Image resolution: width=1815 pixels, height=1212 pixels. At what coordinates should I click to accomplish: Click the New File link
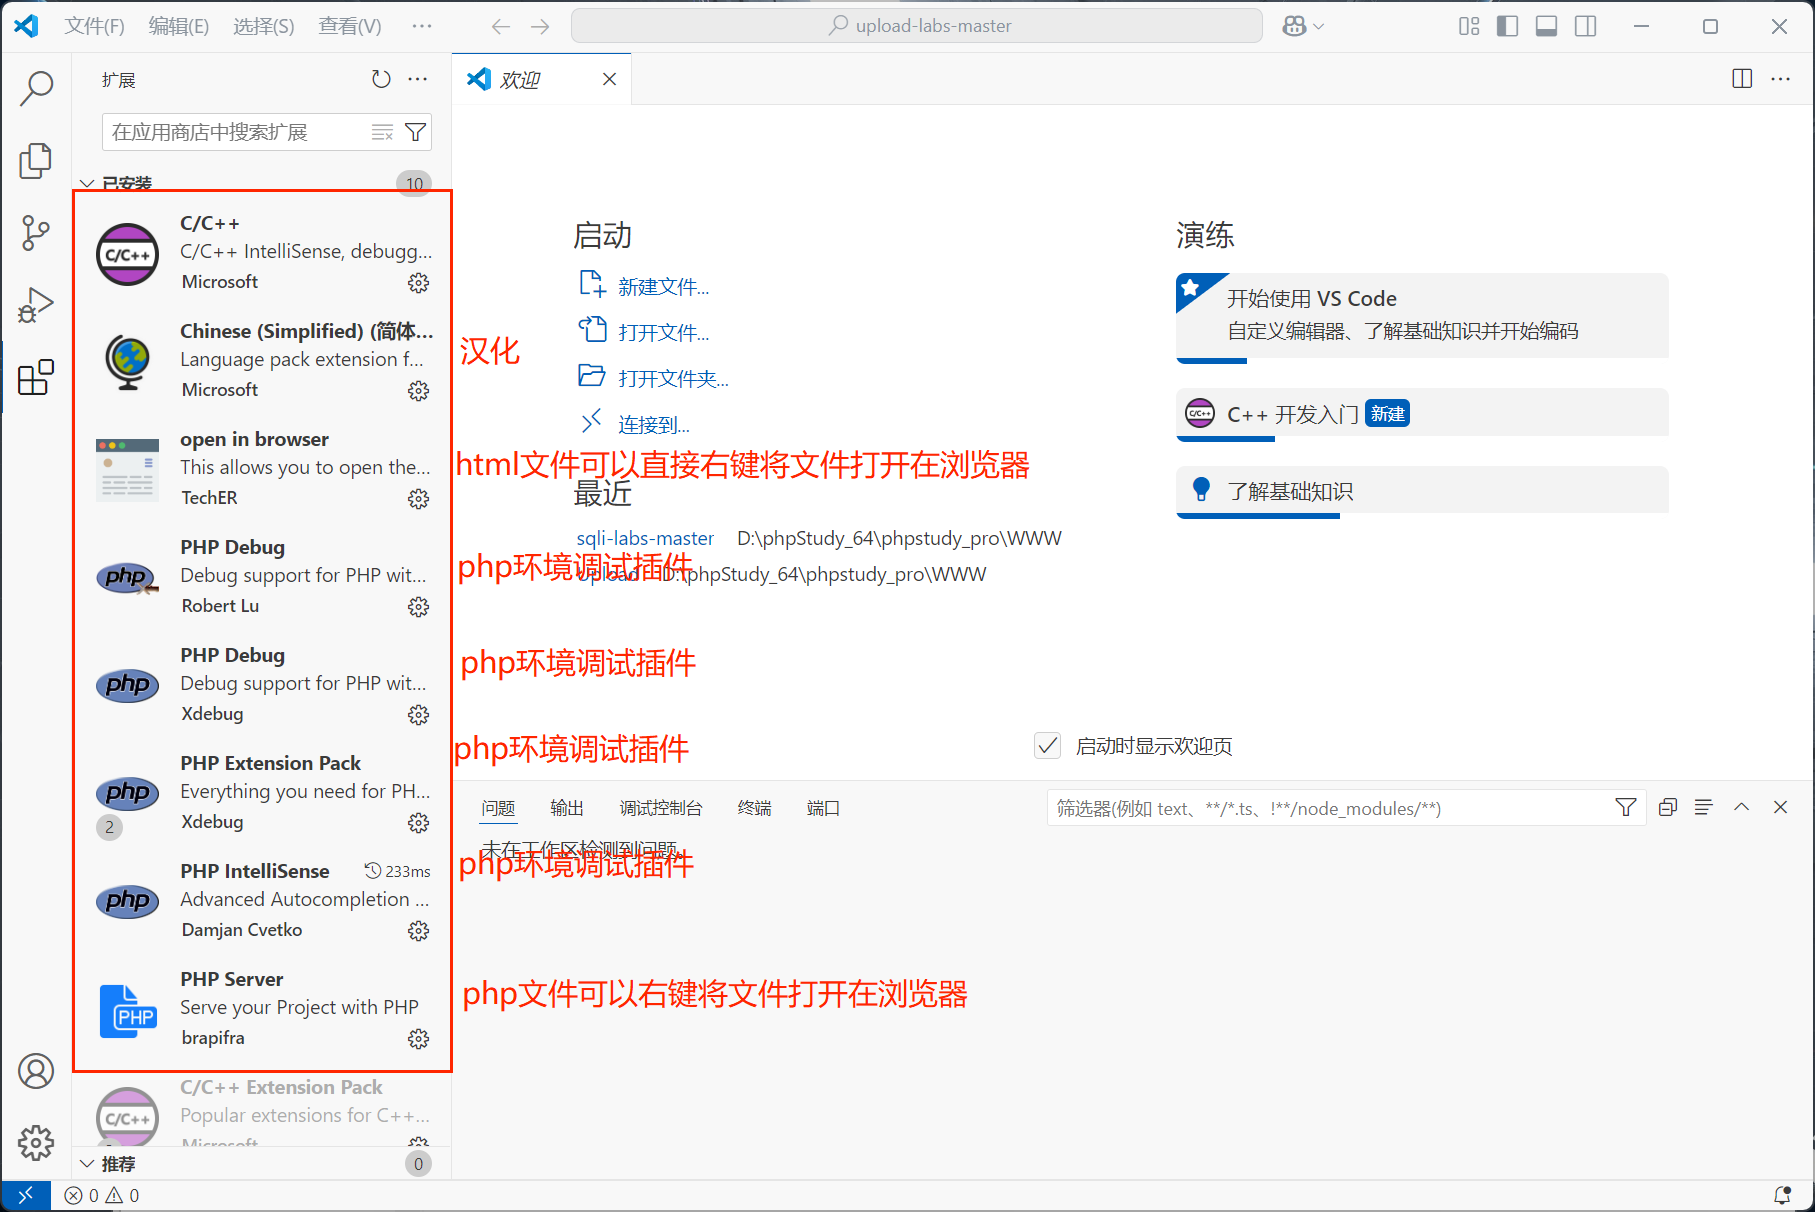(664, 287)
